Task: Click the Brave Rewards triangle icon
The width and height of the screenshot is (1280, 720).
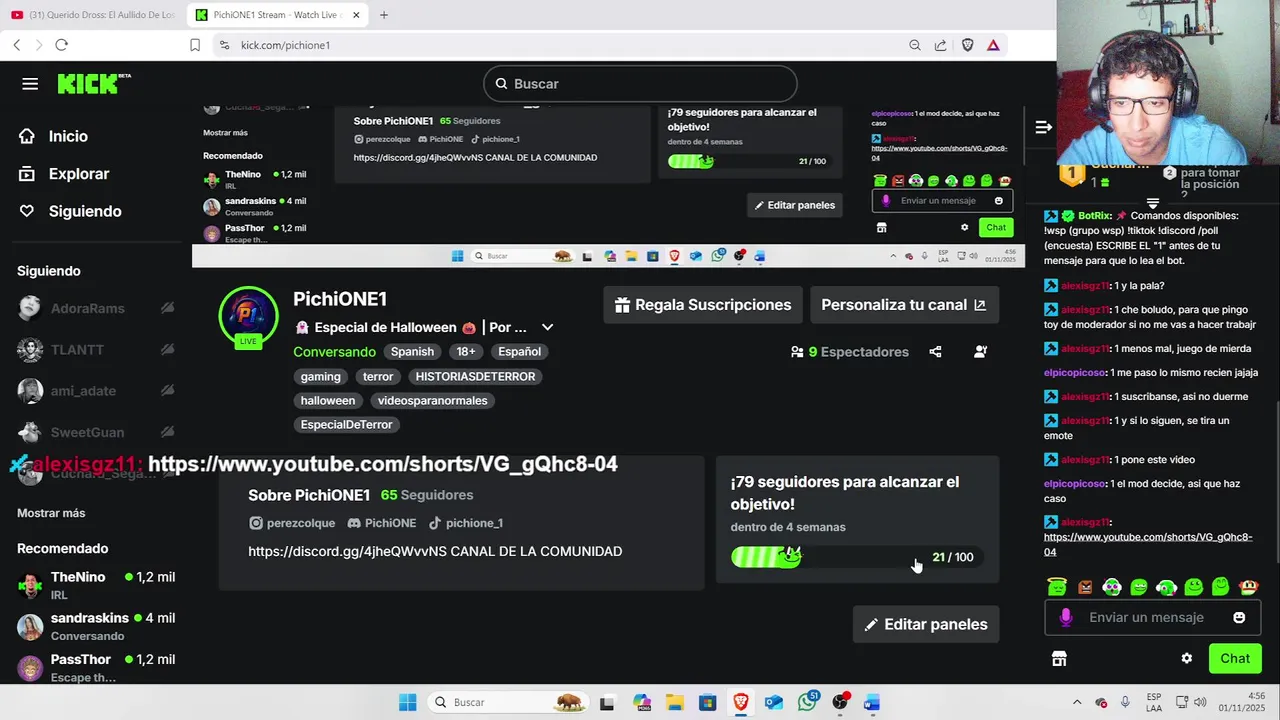Action: 993,45
